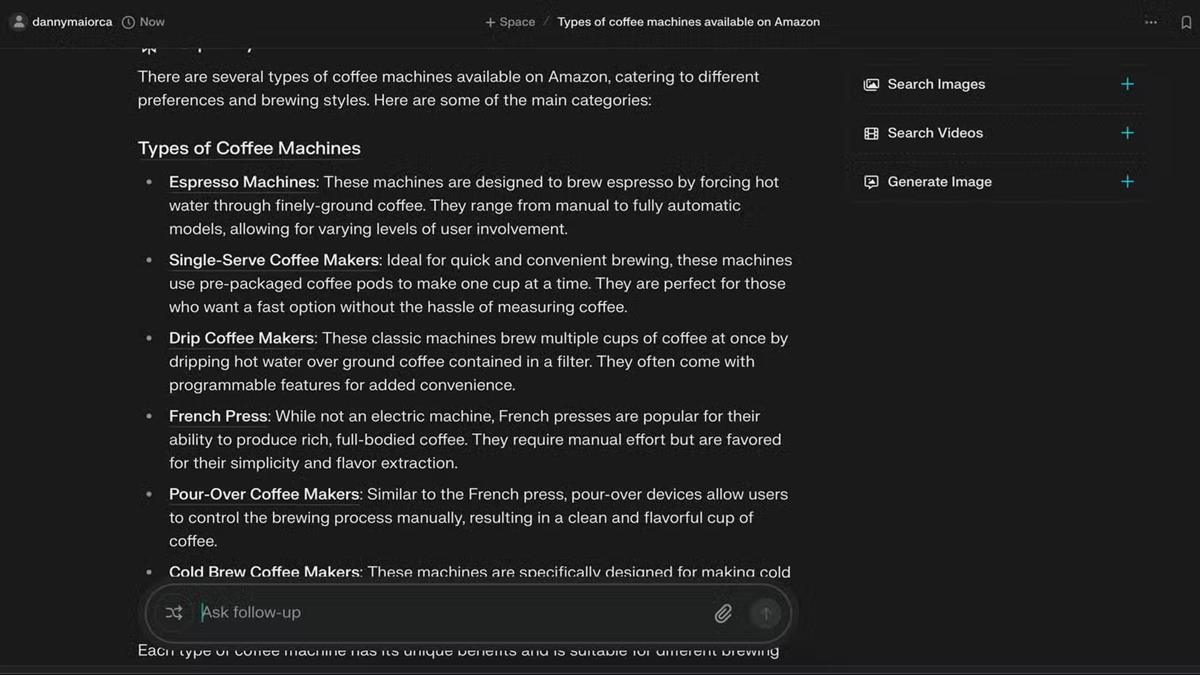Viewport: 1200px width, 675px height.
Task: Click the paperclip attach file icon
Action: point(723,613)
